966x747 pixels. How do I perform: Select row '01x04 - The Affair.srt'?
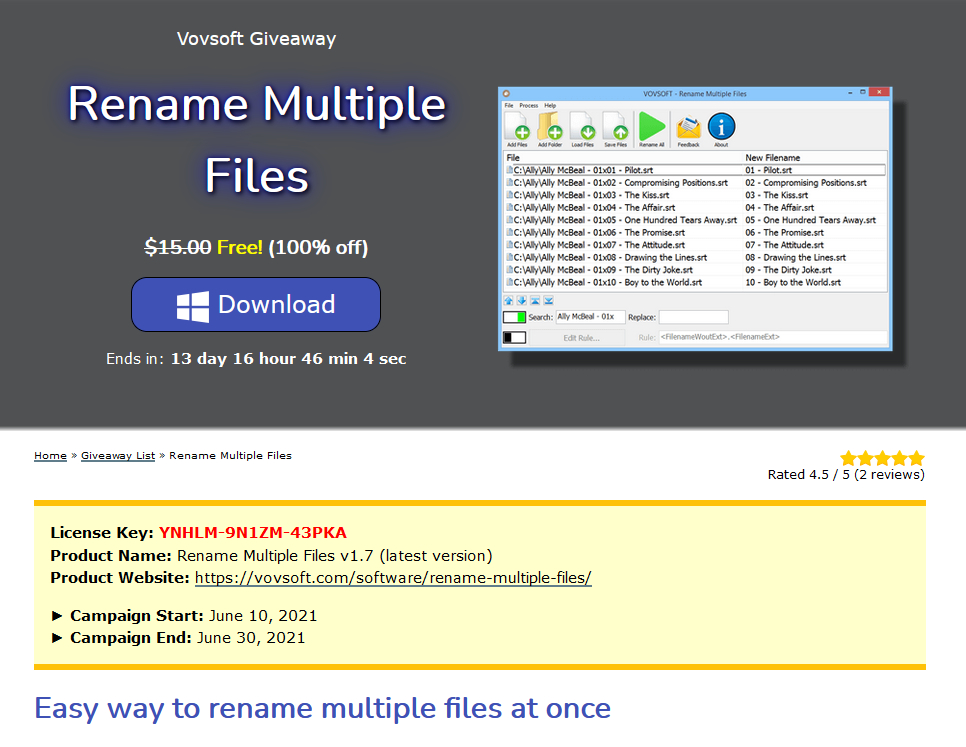tap(696, 208)
